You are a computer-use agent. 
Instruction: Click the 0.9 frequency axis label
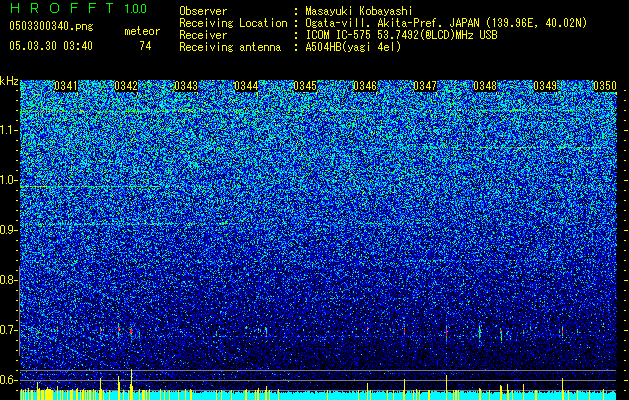point(8,230)
